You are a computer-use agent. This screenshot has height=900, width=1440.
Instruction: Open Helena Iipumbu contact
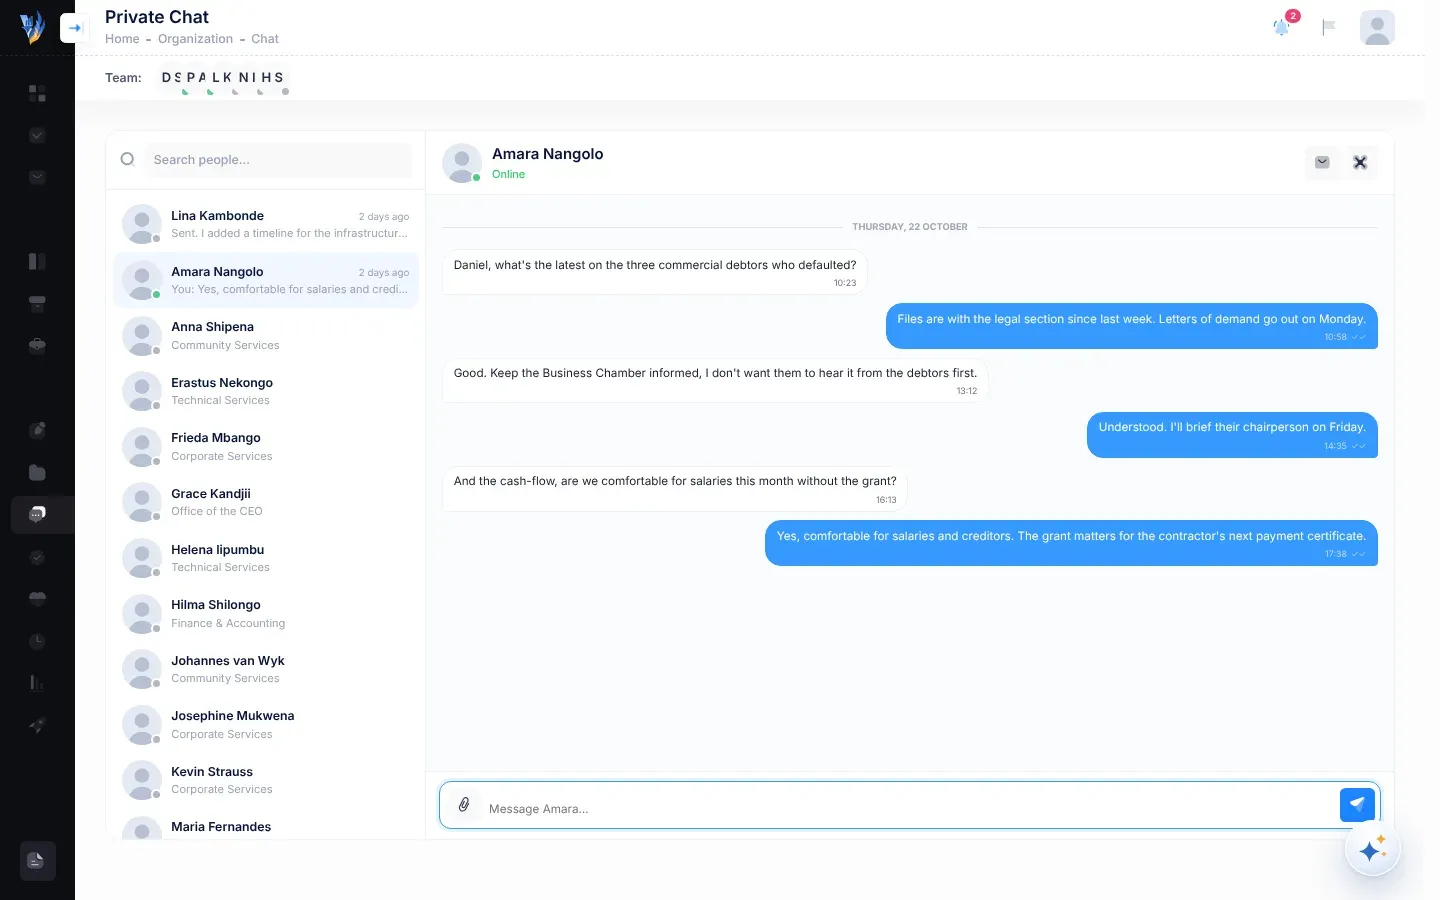265,558
